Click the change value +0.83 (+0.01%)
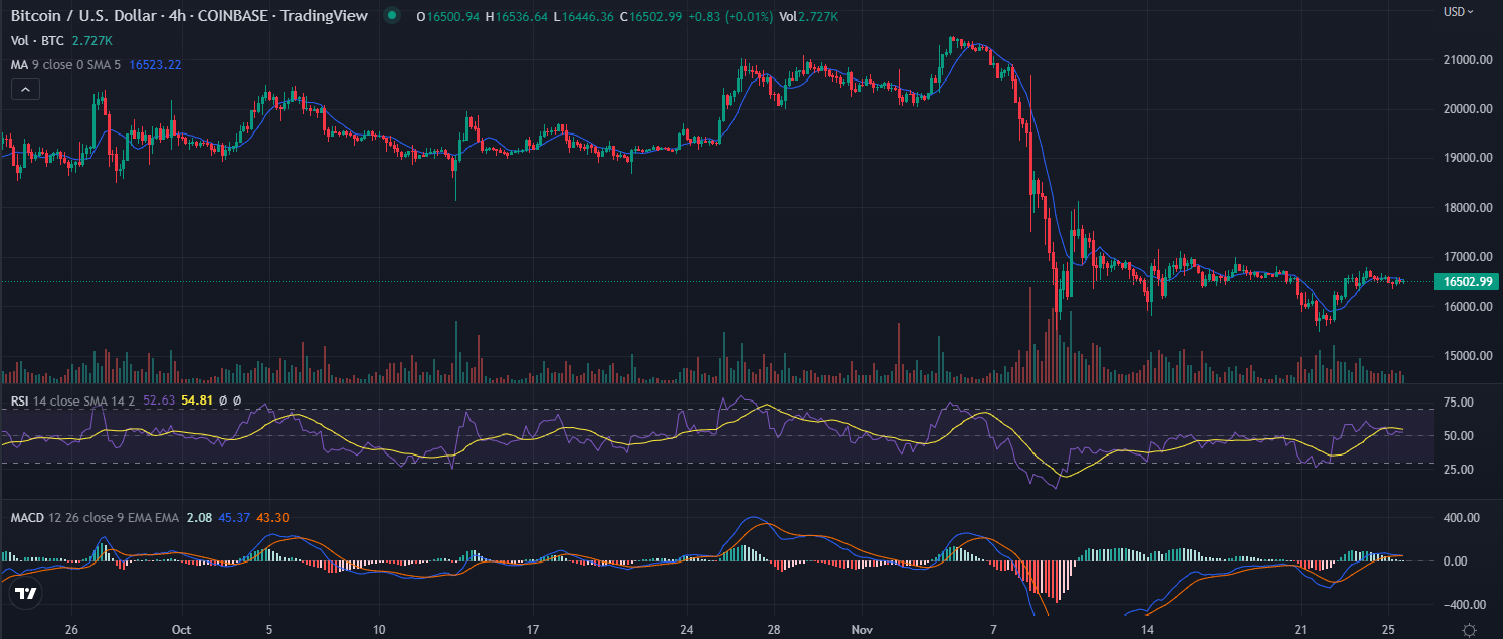The height and width of the screenshot is (639, 1503). coord(729,17)
